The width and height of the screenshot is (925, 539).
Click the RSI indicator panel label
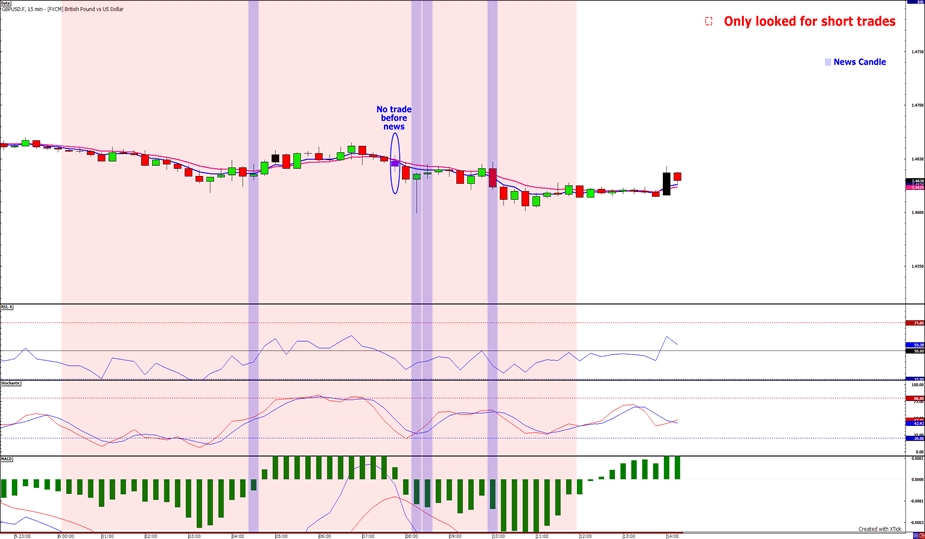[7, 307]
